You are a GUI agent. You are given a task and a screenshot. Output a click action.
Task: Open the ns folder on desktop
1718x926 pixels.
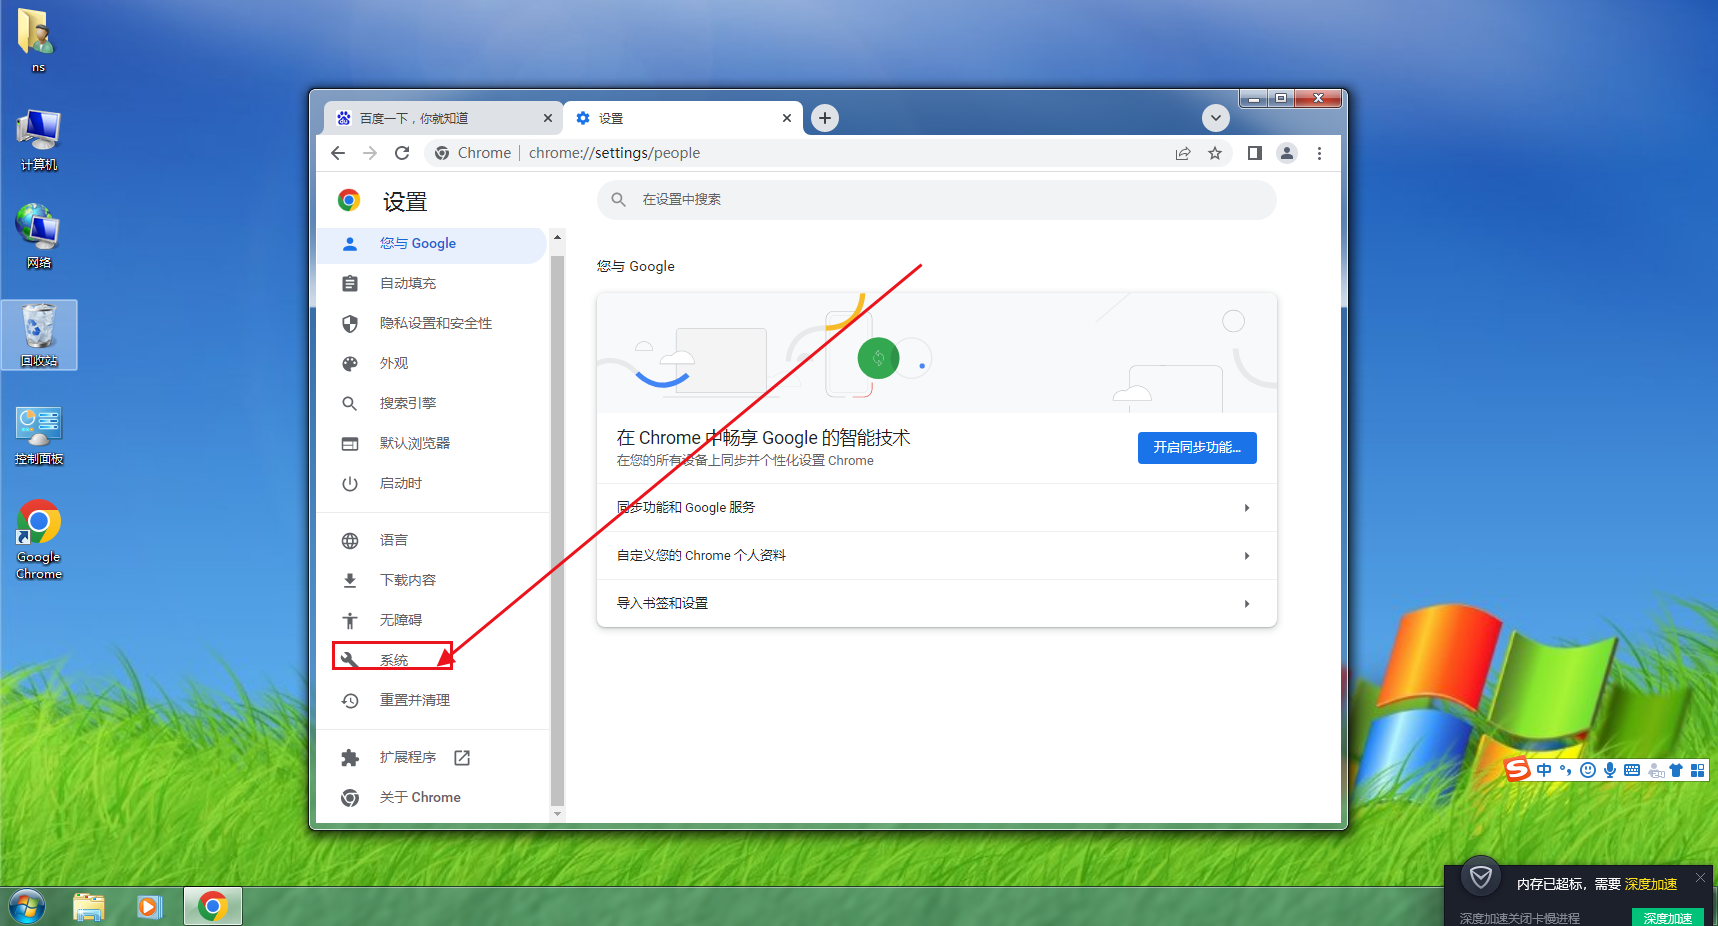pyautogui.click(x=37, y=41)
